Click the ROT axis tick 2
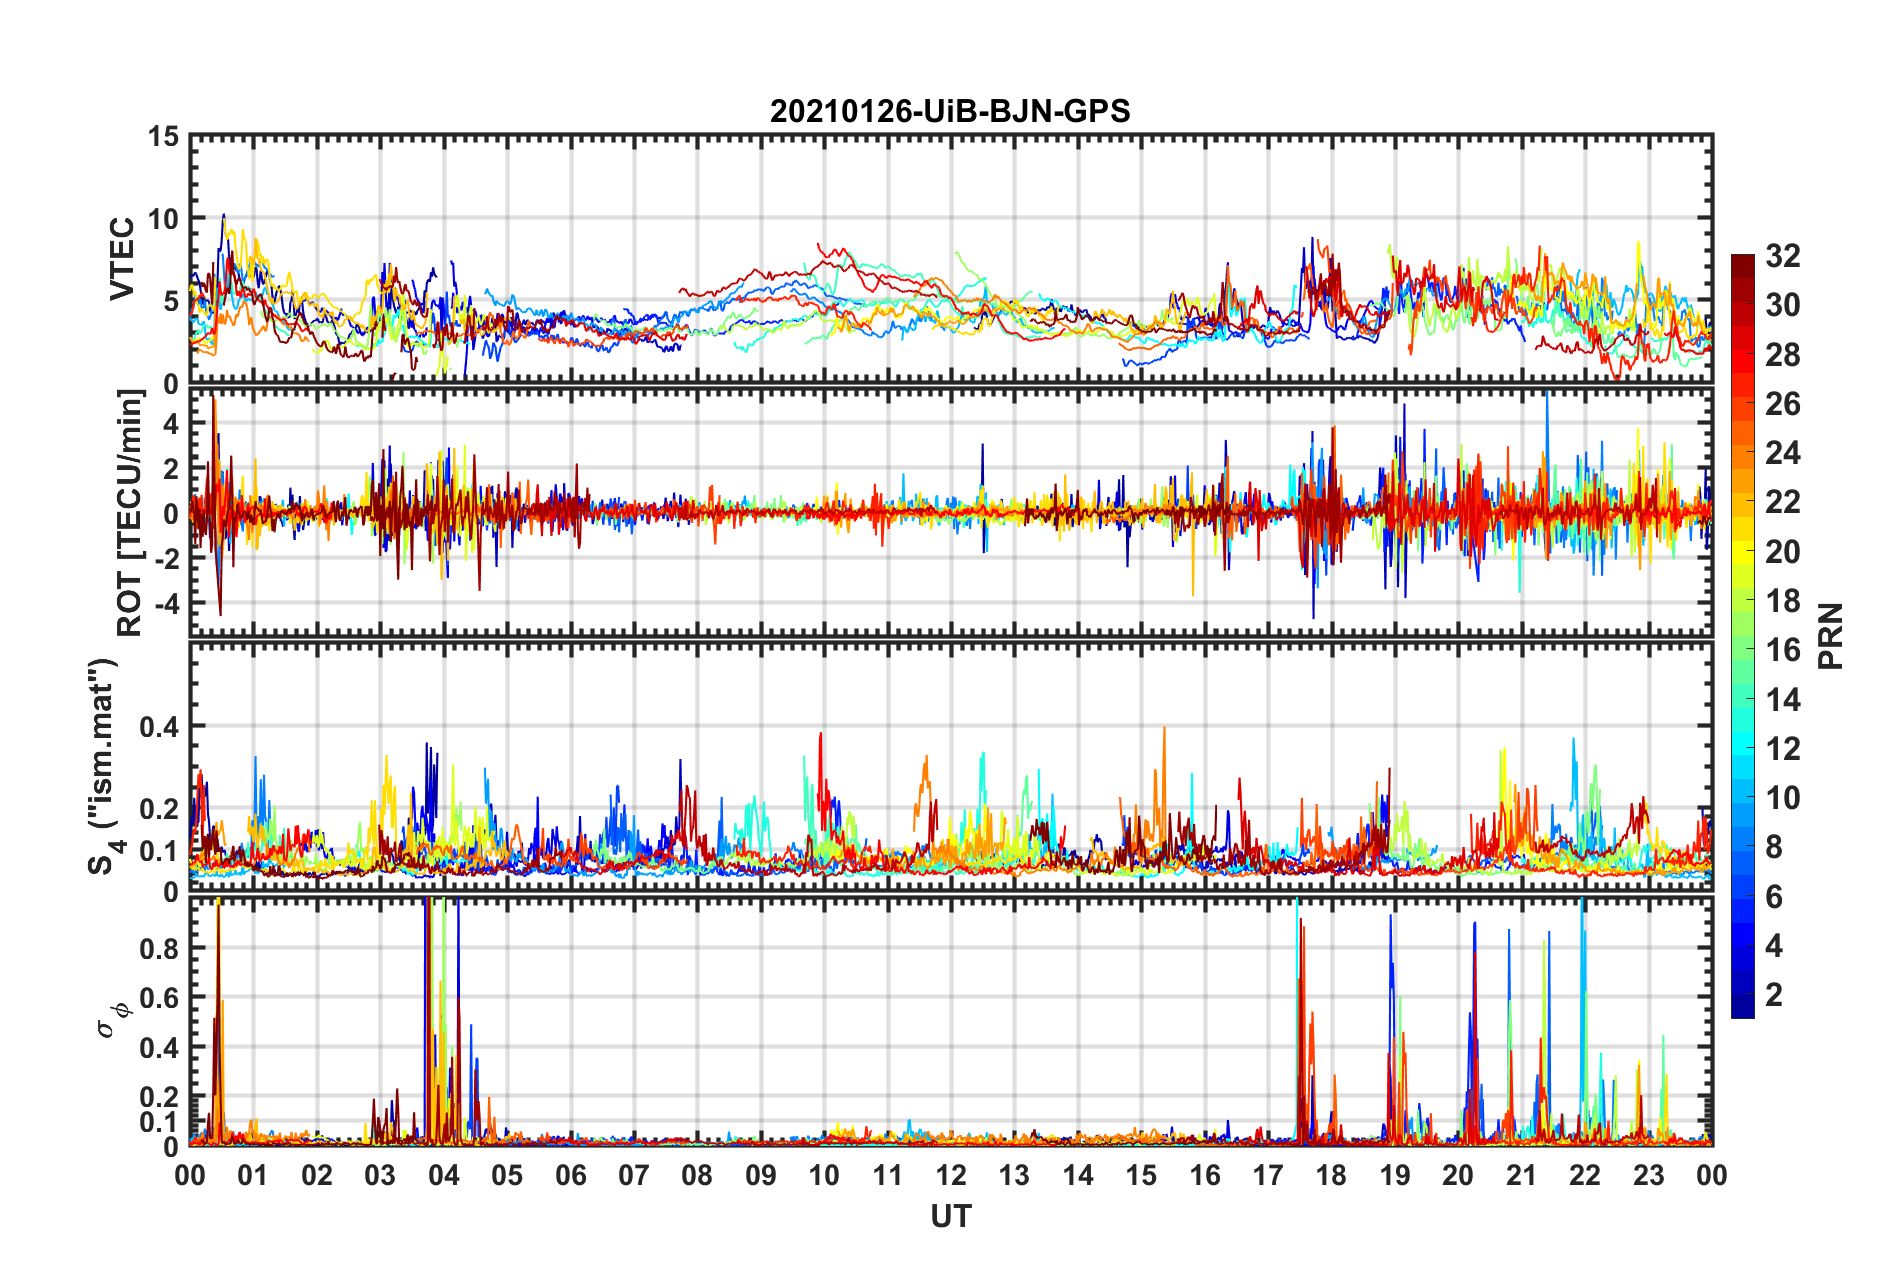1902x1272 pixels. 171,468
